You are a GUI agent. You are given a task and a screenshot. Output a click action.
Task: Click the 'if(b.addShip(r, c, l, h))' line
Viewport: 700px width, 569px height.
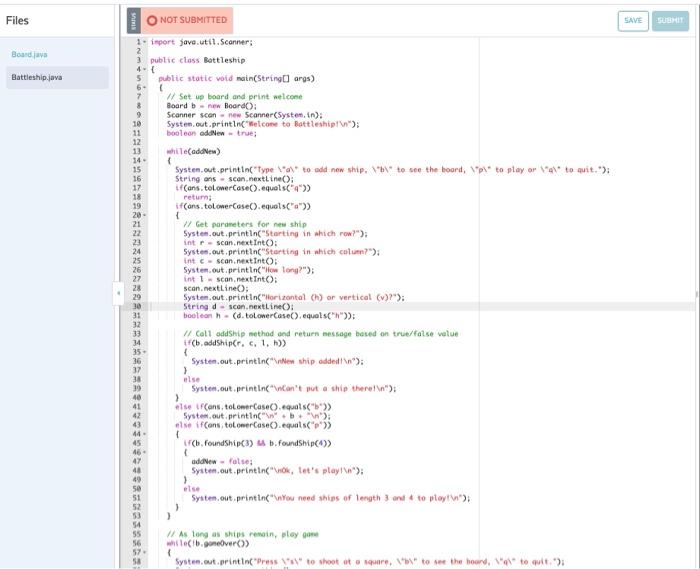tap(234, 343)
